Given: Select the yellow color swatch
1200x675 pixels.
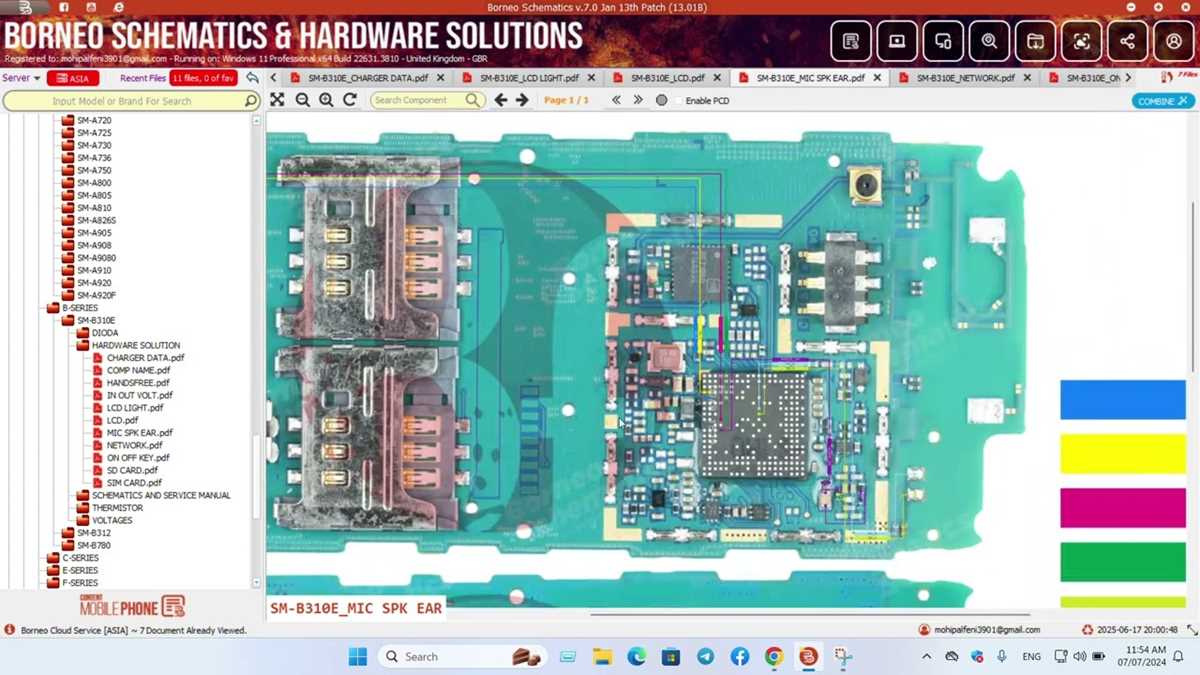Looking at the screenshot, I should (x=1122, y=453).
